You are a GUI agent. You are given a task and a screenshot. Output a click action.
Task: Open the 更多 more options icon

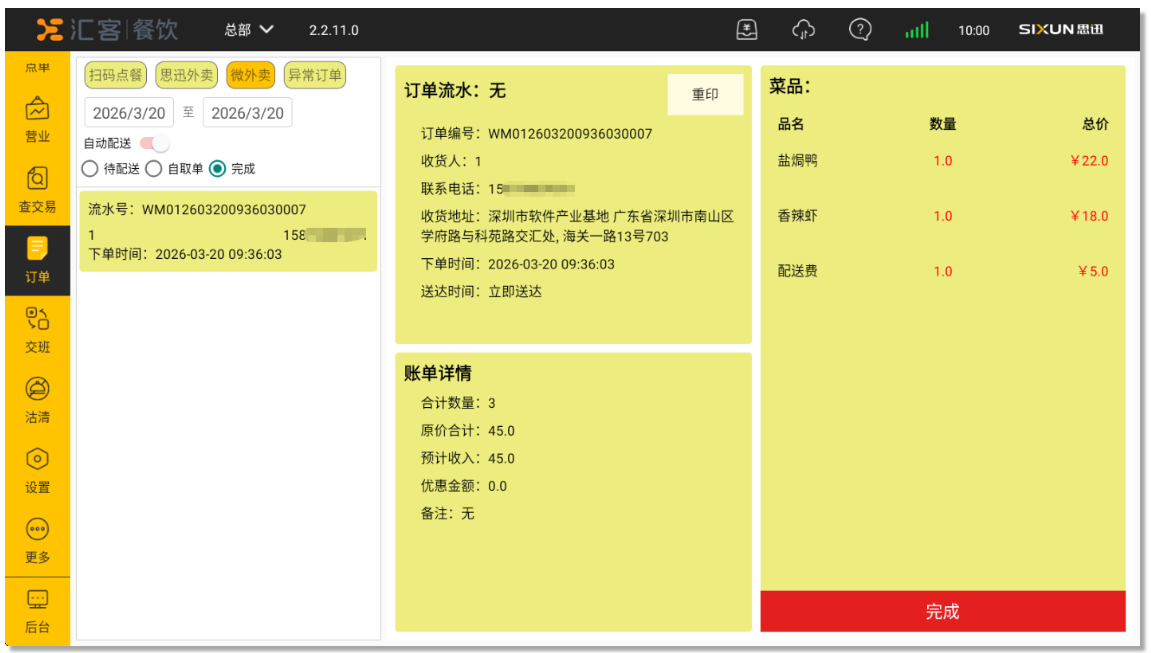tap(37, 539)
